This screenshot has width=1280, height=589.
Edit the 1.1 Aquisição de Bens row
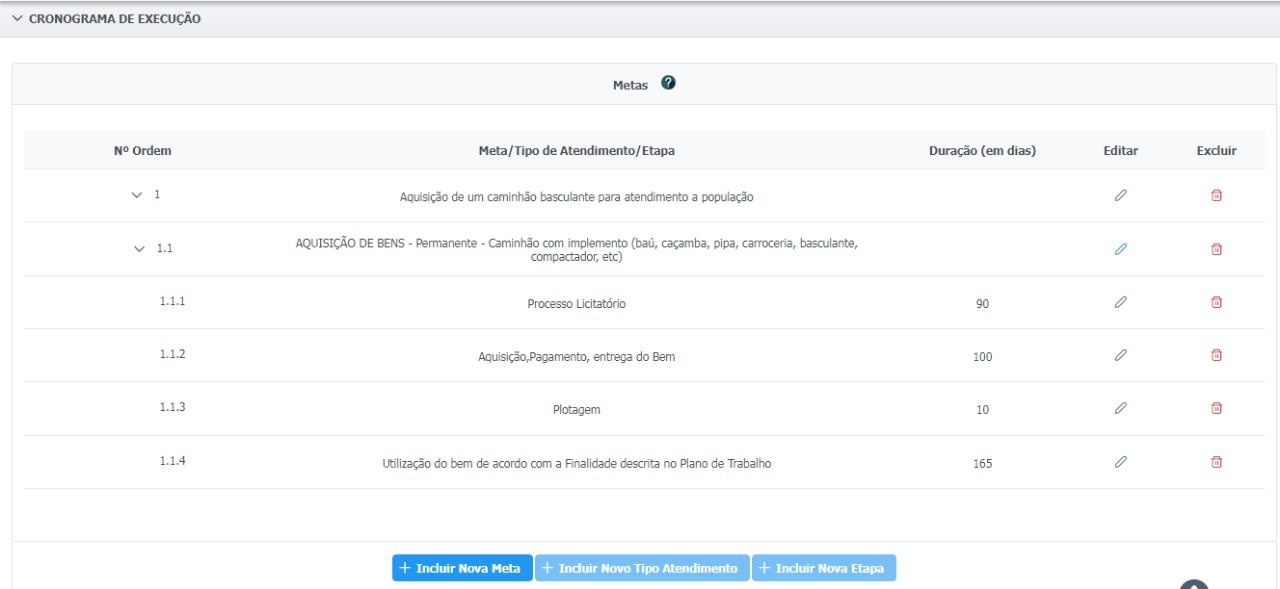(x=1120, y=249)
